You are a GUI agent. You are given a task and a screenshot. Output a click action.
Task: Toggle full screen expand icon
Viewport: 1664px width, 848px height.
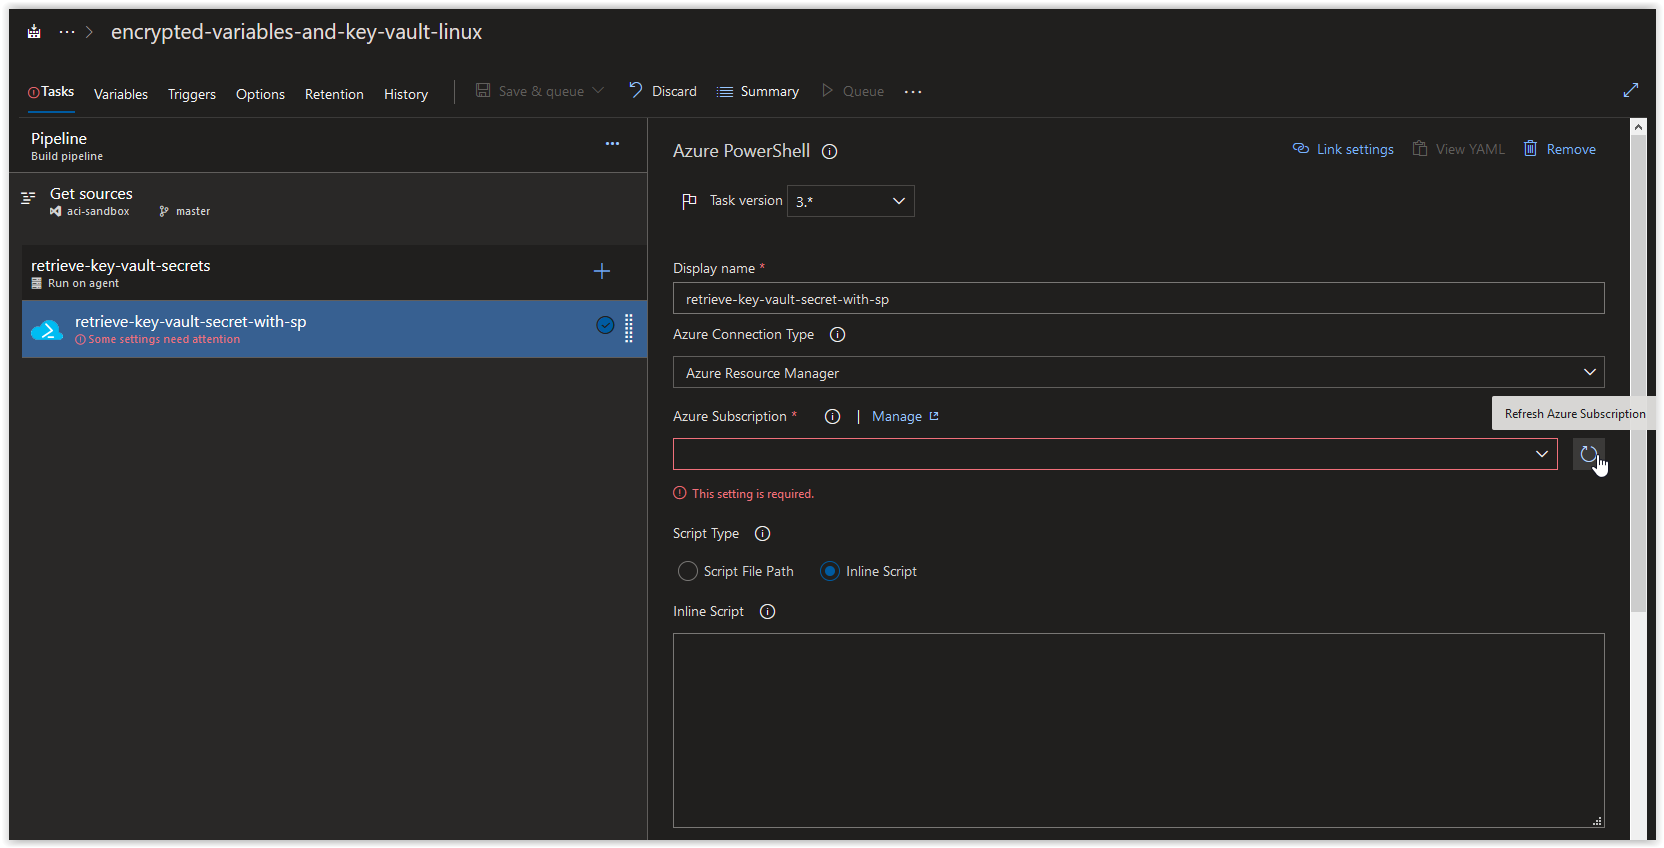(1631, 90)
